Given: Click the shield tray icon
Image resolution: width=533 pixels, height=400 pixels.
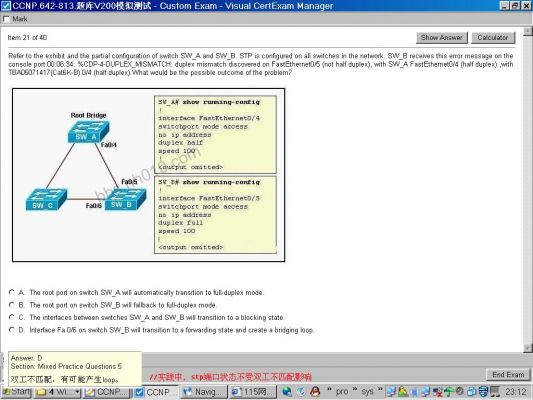Looking at the screenshot, I should pos(483,392).
